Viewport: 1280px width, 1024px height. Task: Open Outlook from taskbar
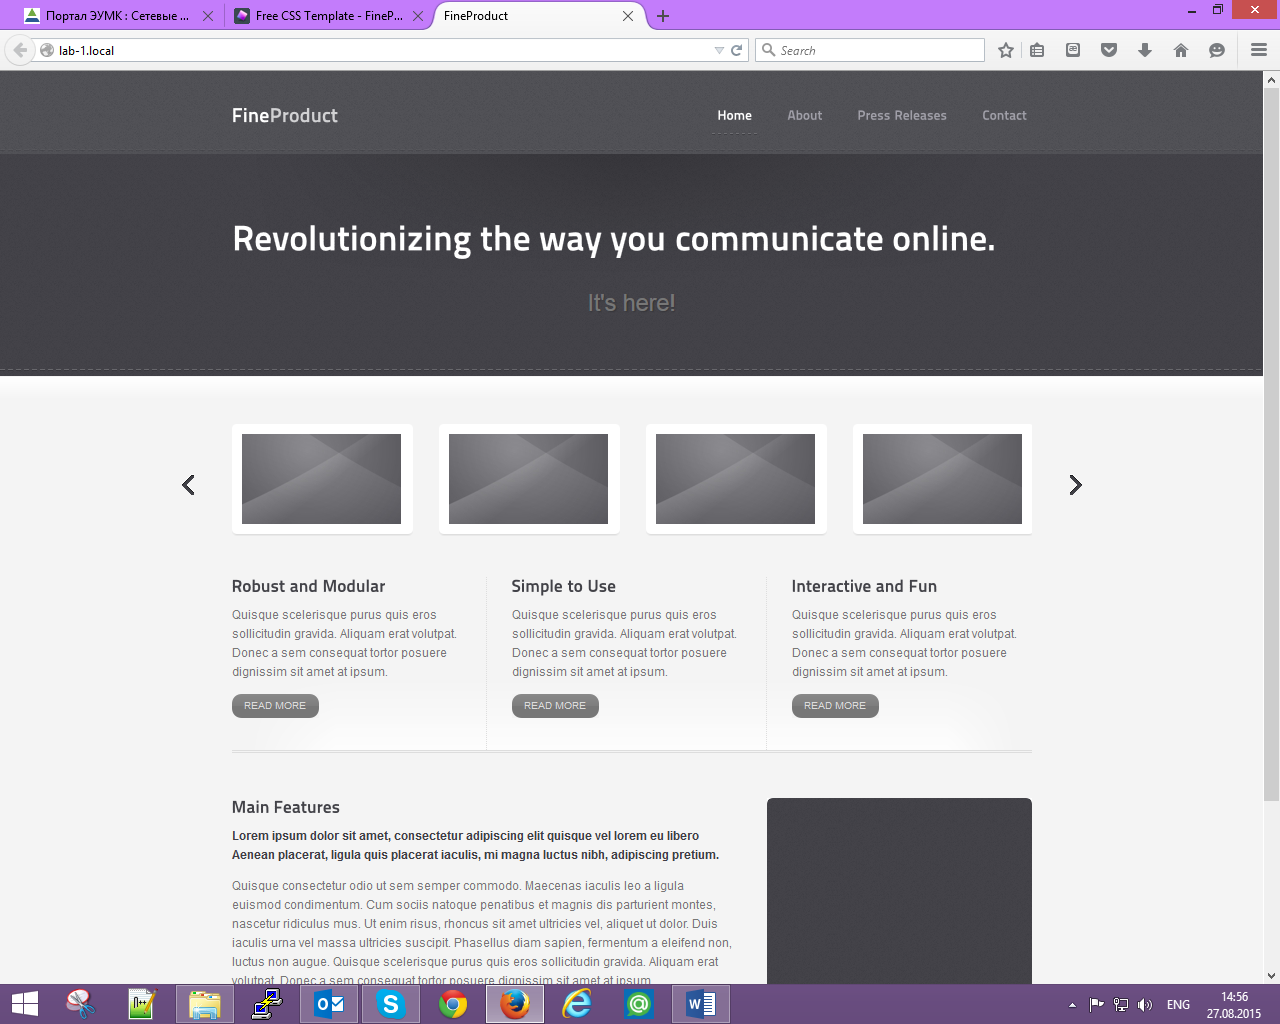click(x=328, y=1004)
